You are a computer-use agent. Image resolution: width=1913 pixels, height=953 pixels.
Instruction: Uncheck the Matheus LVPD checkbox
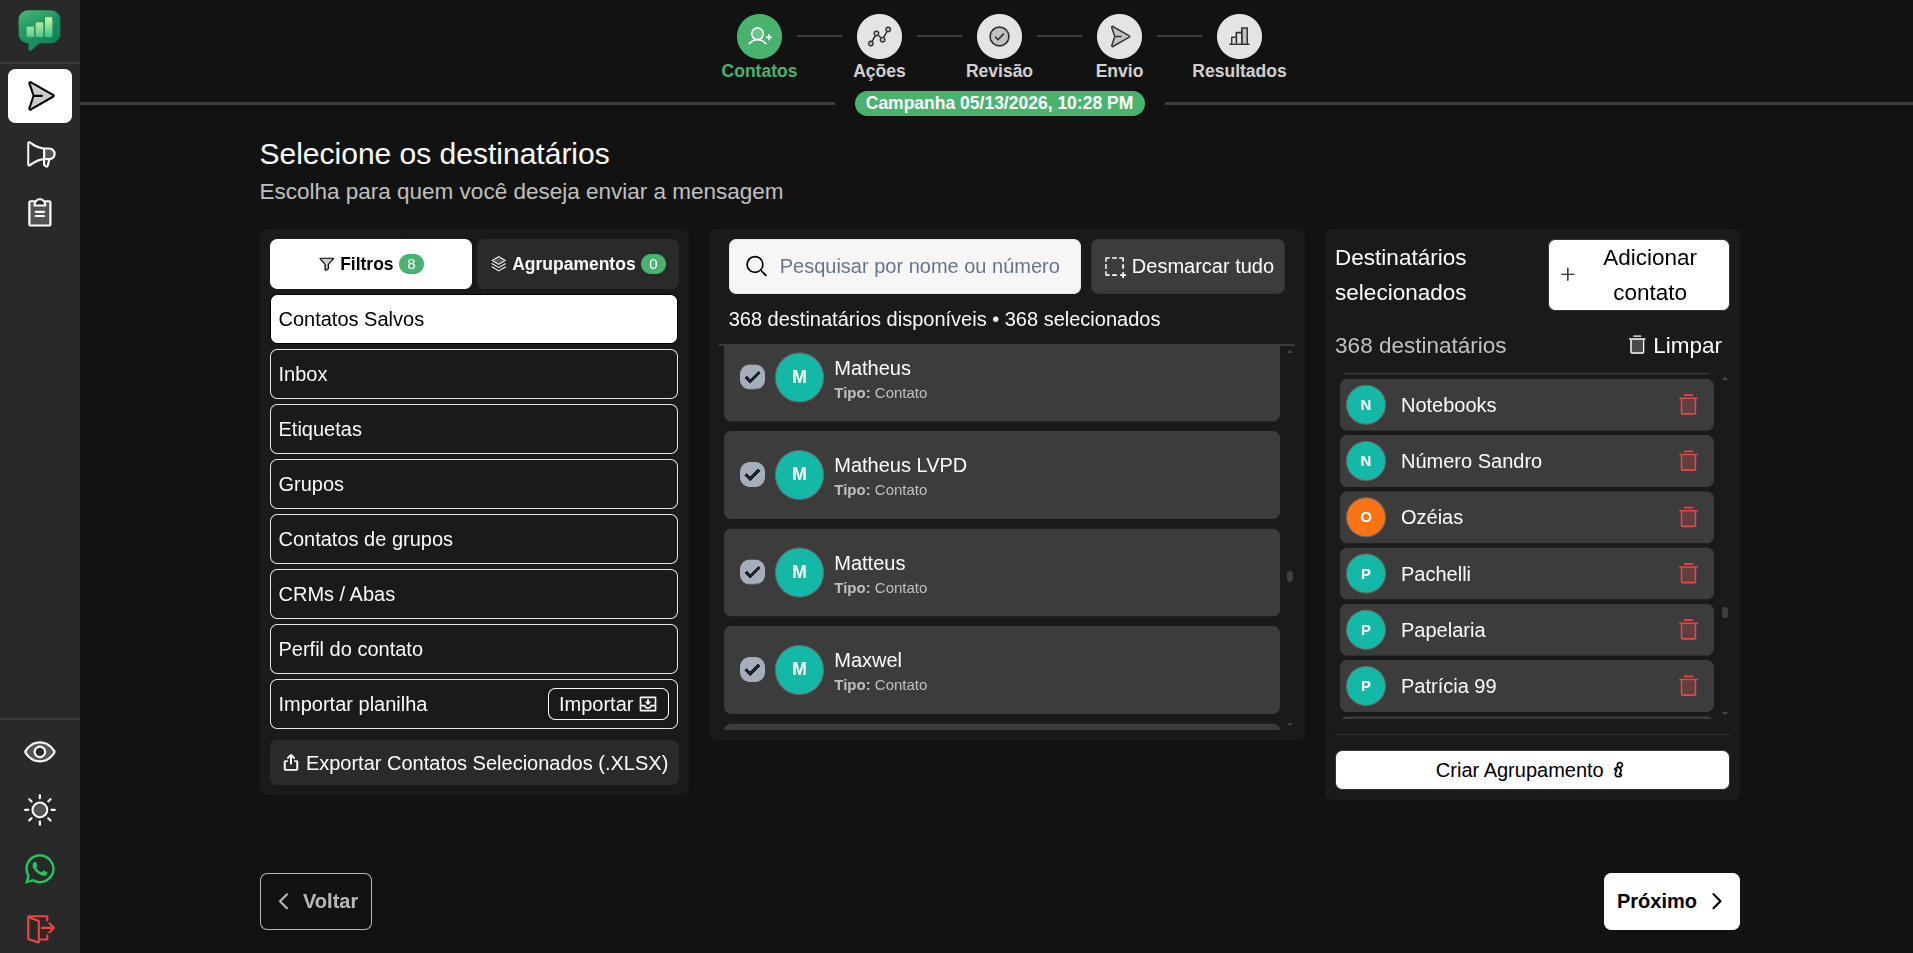[752, 474]
